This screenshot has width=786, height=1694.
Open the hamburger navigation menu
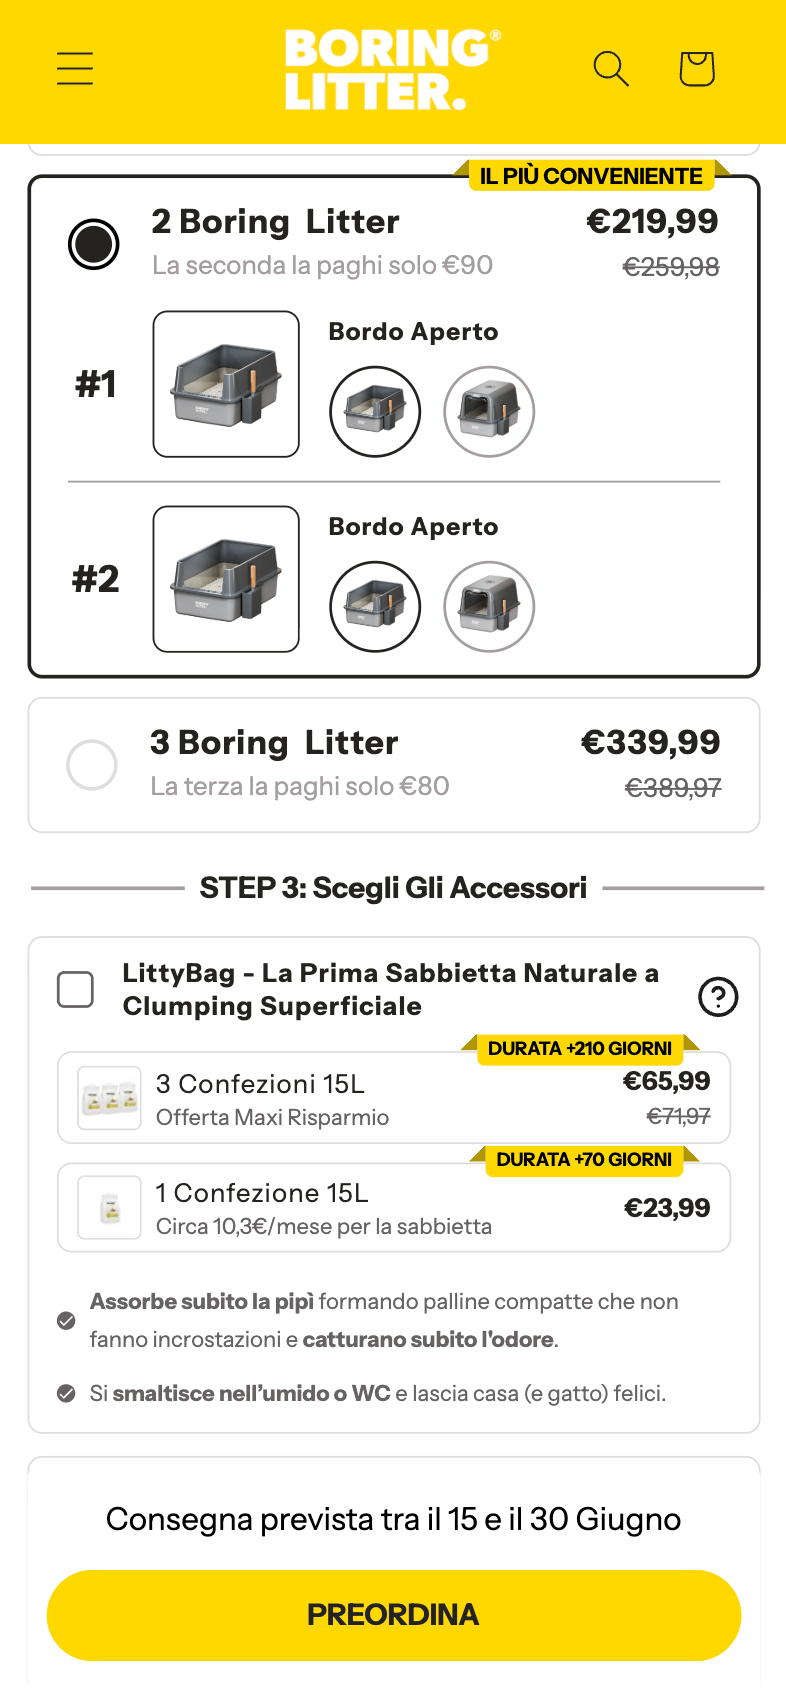pos(75,69)
